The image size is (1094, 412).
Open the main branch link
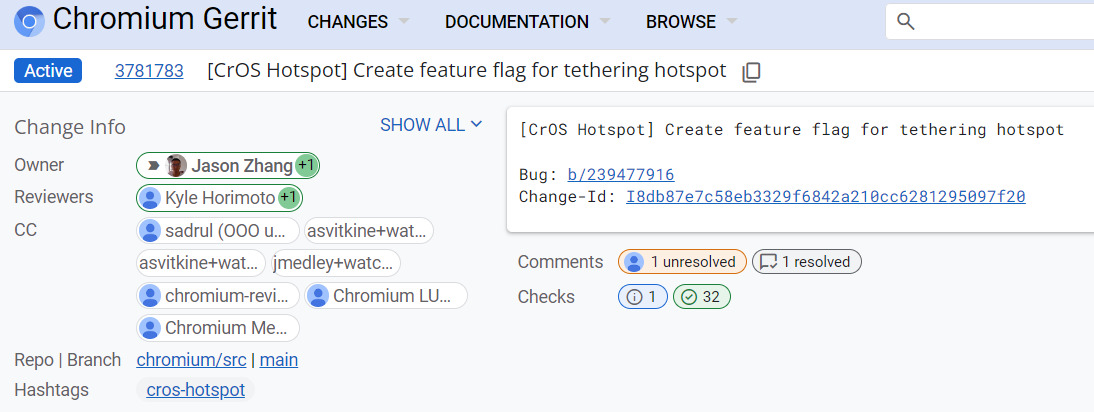pos(279,360)
